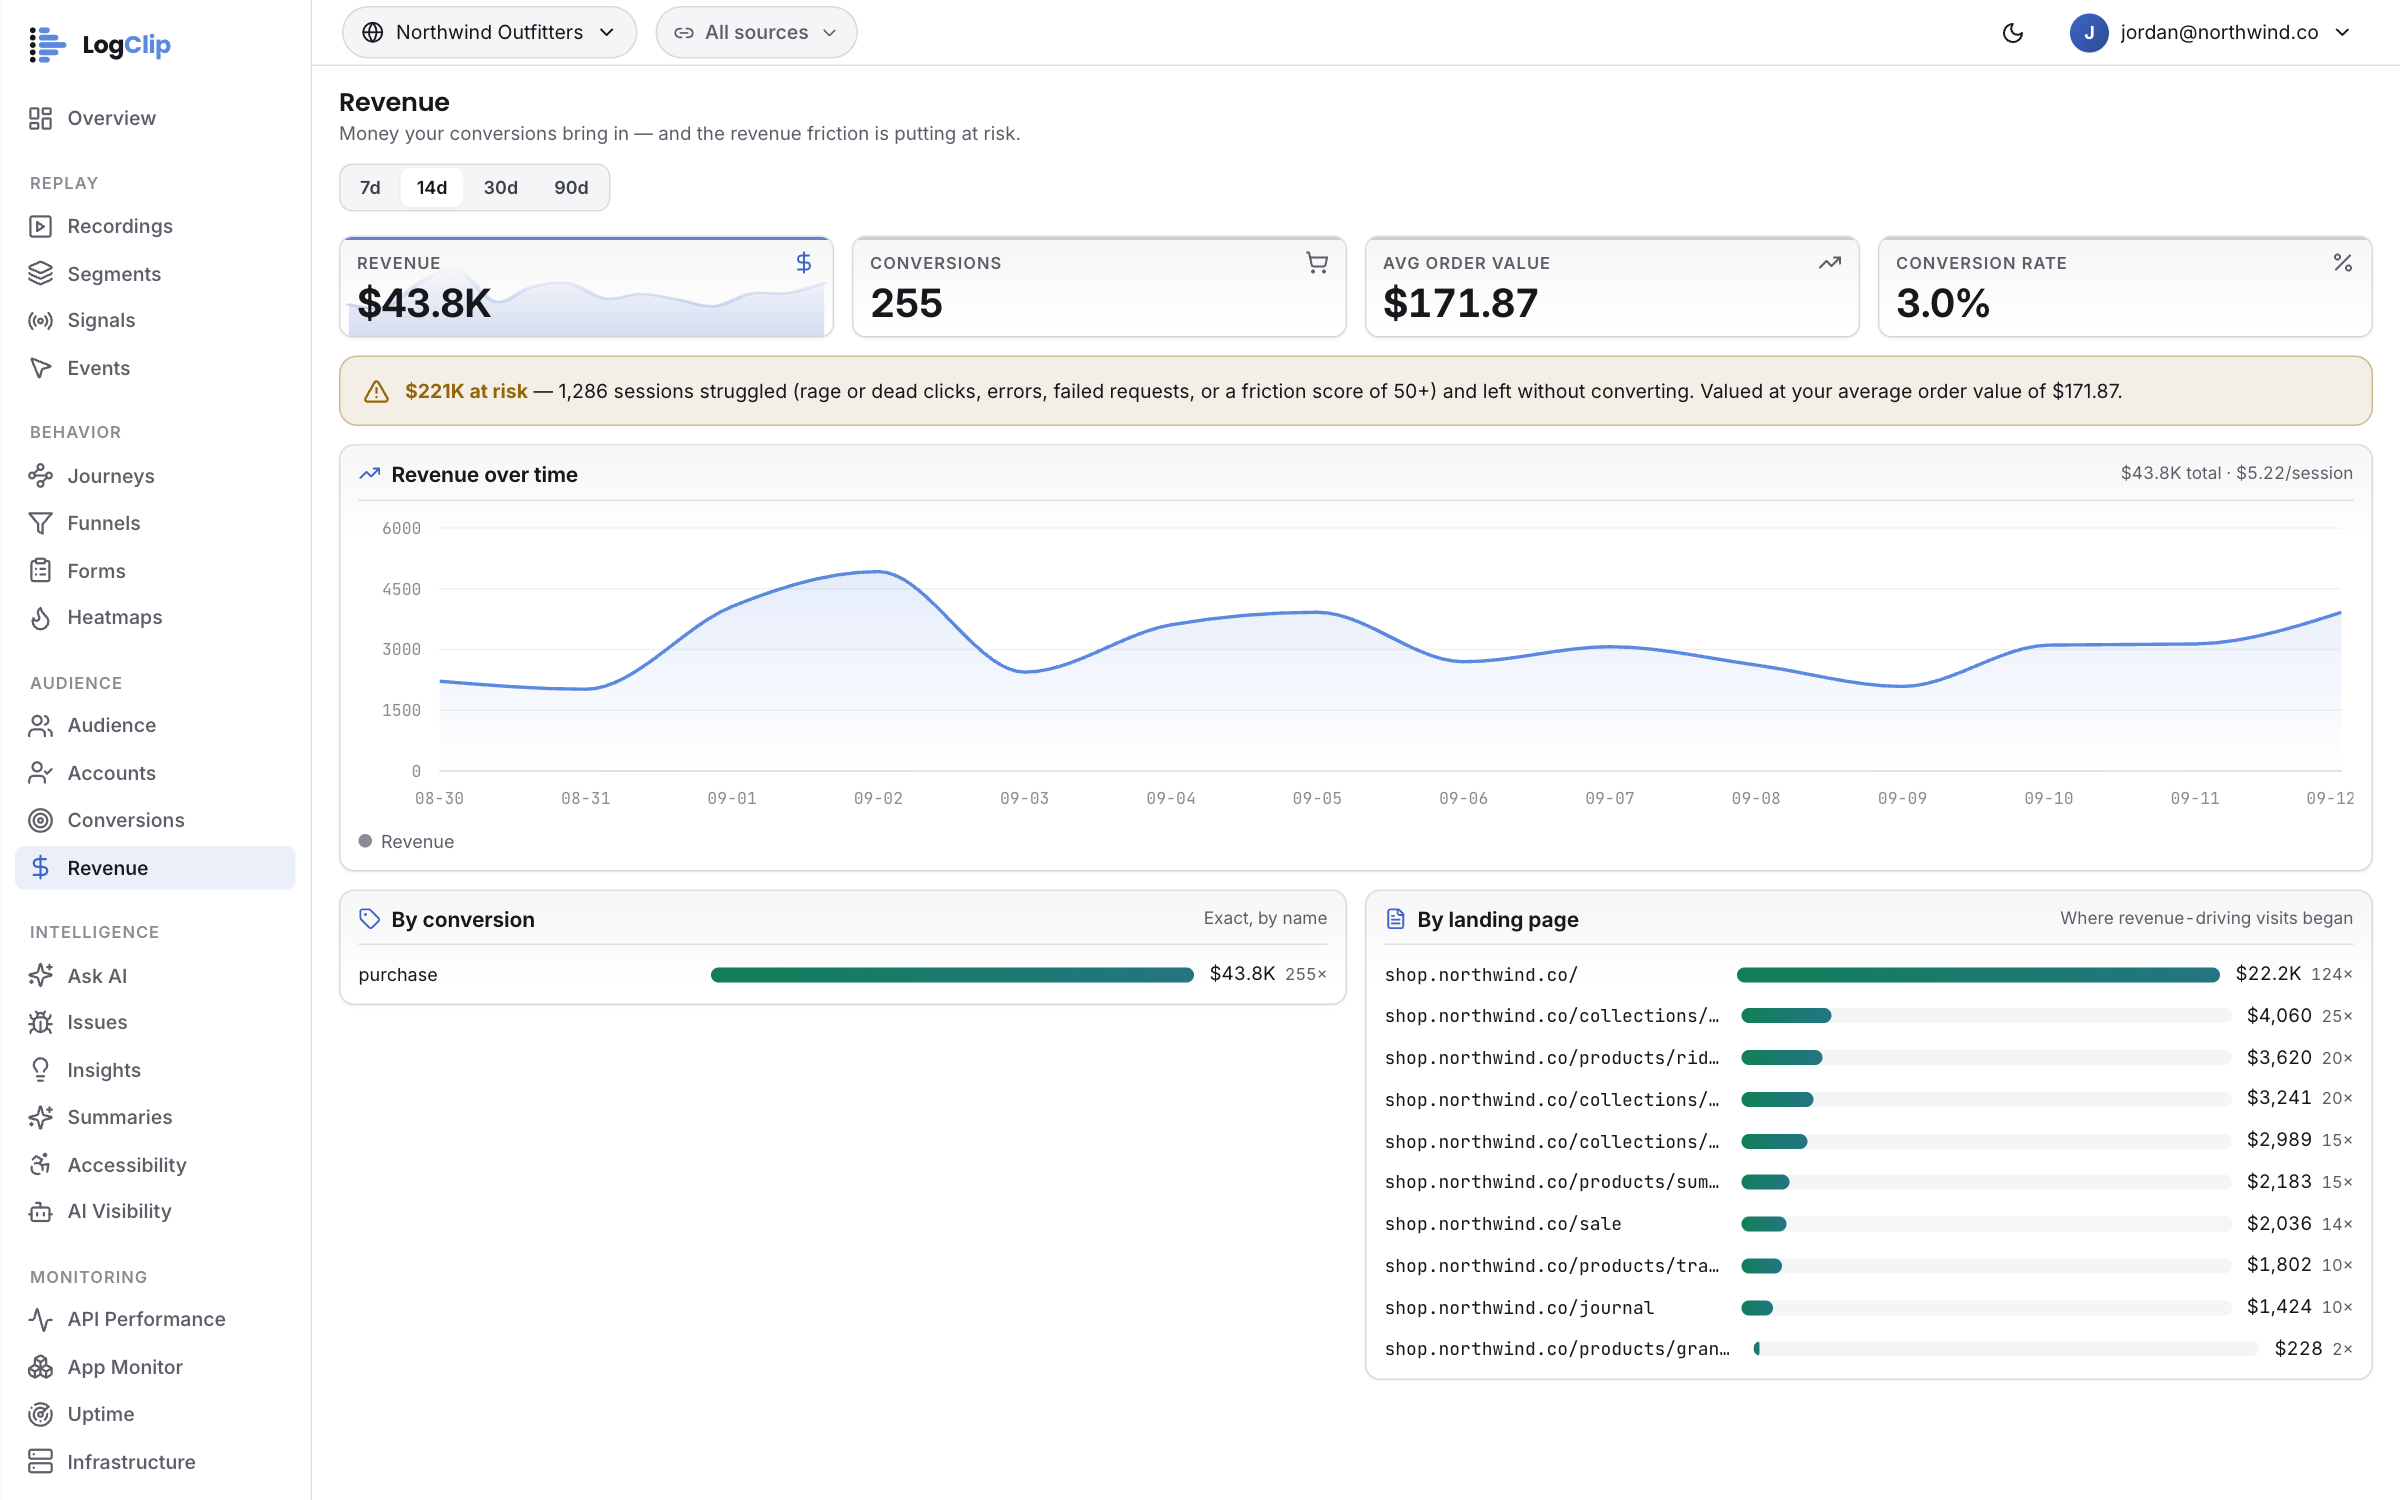Viewport: 2400px width, 1500px height.
Task: Select the Signals broadcast icon
Action: tap(40, 320)
